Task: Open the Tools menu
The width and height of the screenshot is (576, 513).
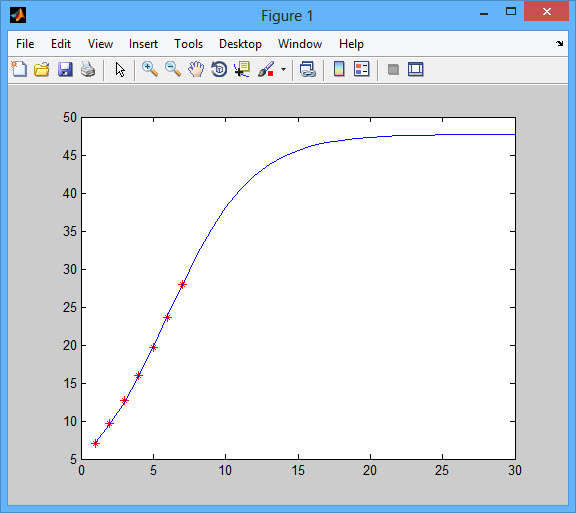Action: (x=188, y=44)
